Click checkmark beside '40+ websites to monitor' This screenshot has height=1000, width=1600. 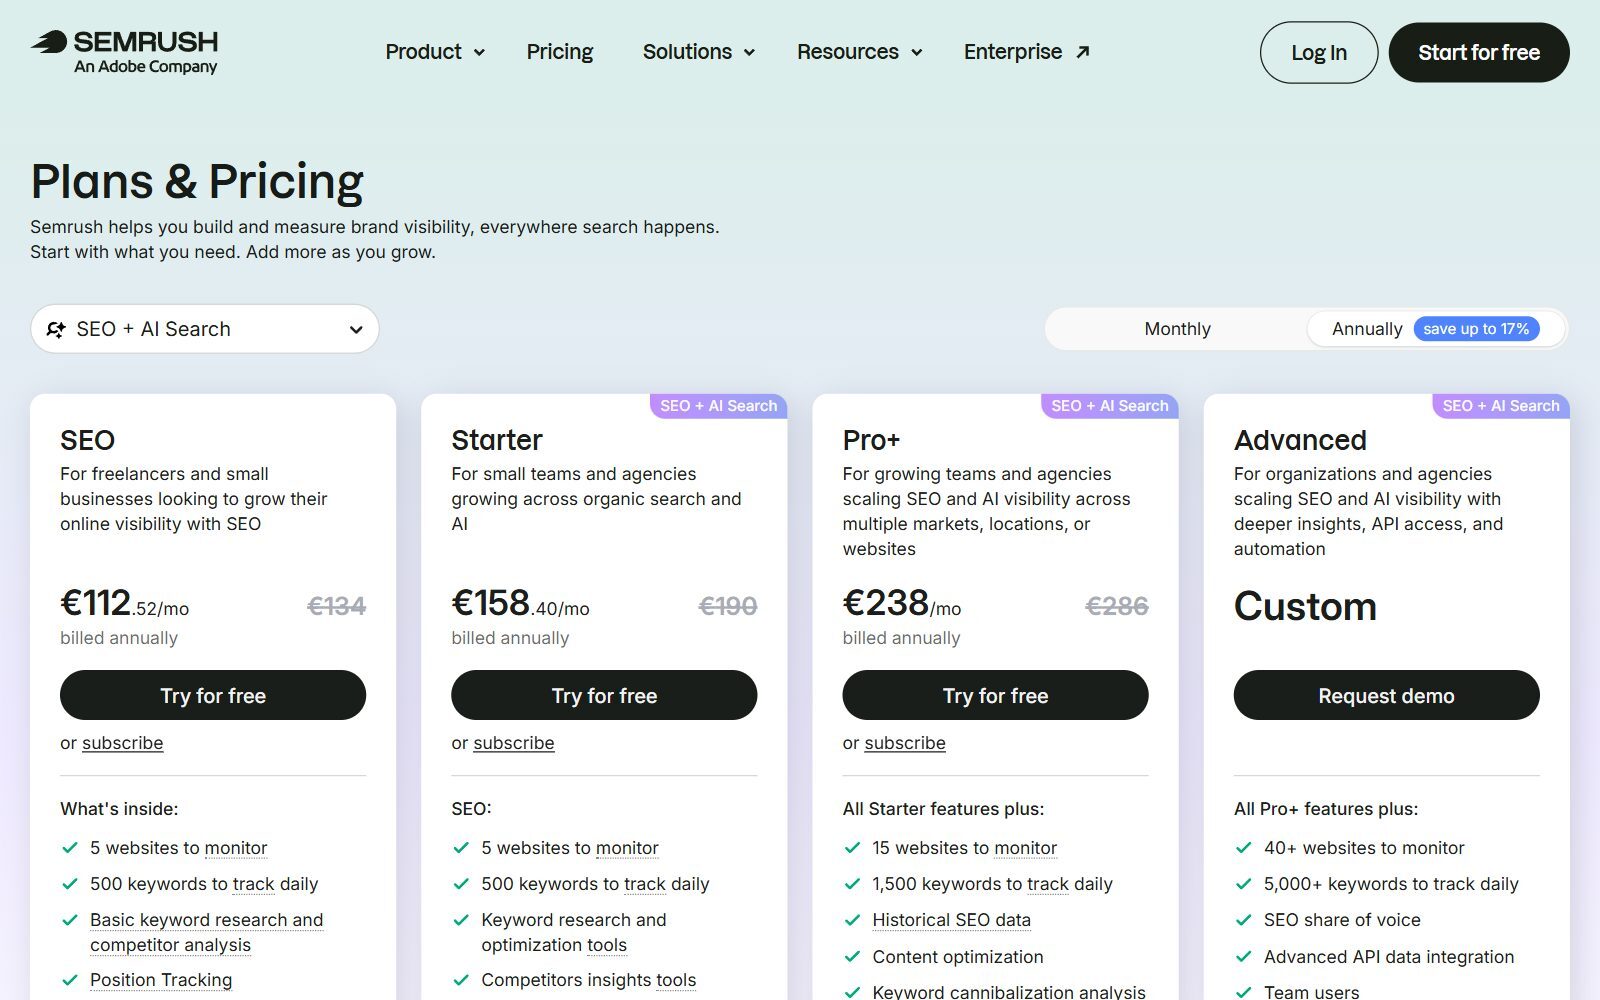(x=1243, y=848)
